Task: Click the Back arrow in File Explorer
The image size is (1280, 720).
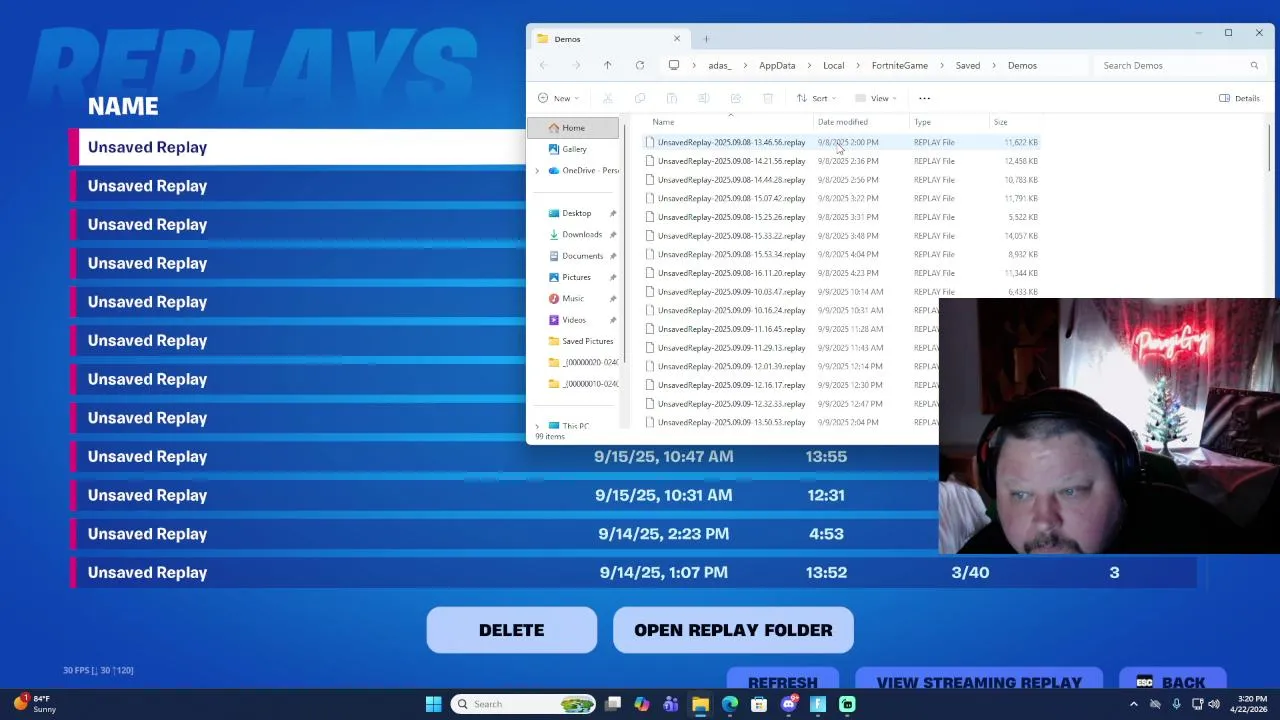Action: click(543, 66)
